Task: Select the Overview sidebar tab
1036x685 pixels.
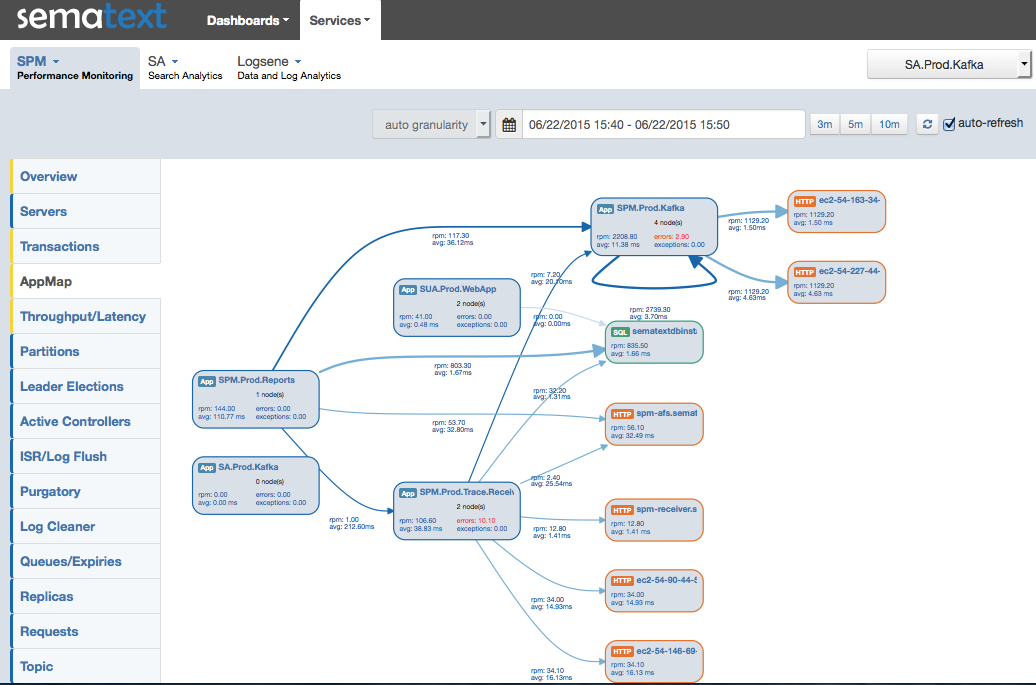Action: (x=86, y=176)
